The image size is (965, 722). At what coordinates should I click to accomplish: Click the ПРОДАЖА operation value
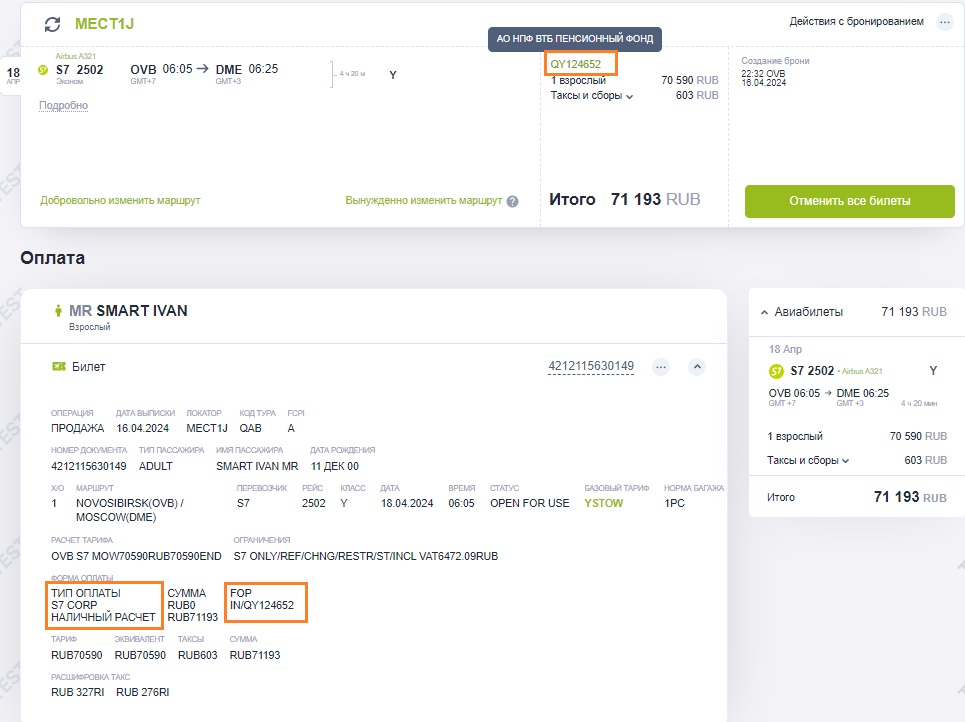(x=78, y=428)
